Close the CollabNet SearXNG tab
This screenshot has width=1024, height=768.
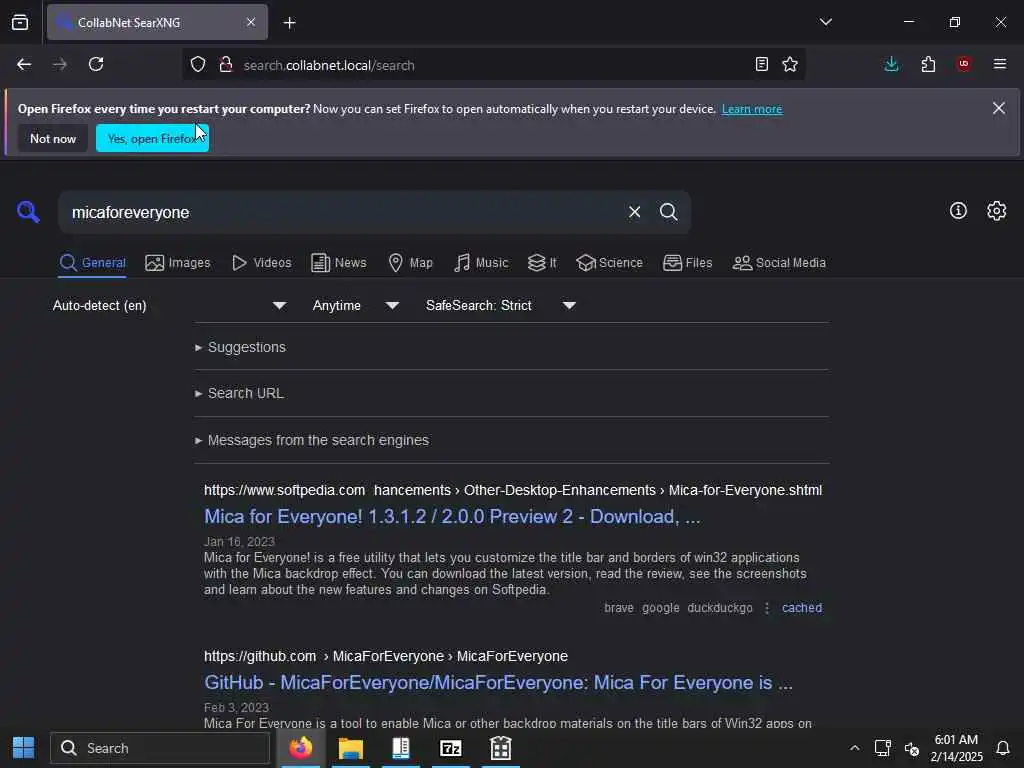coord(251,22)
